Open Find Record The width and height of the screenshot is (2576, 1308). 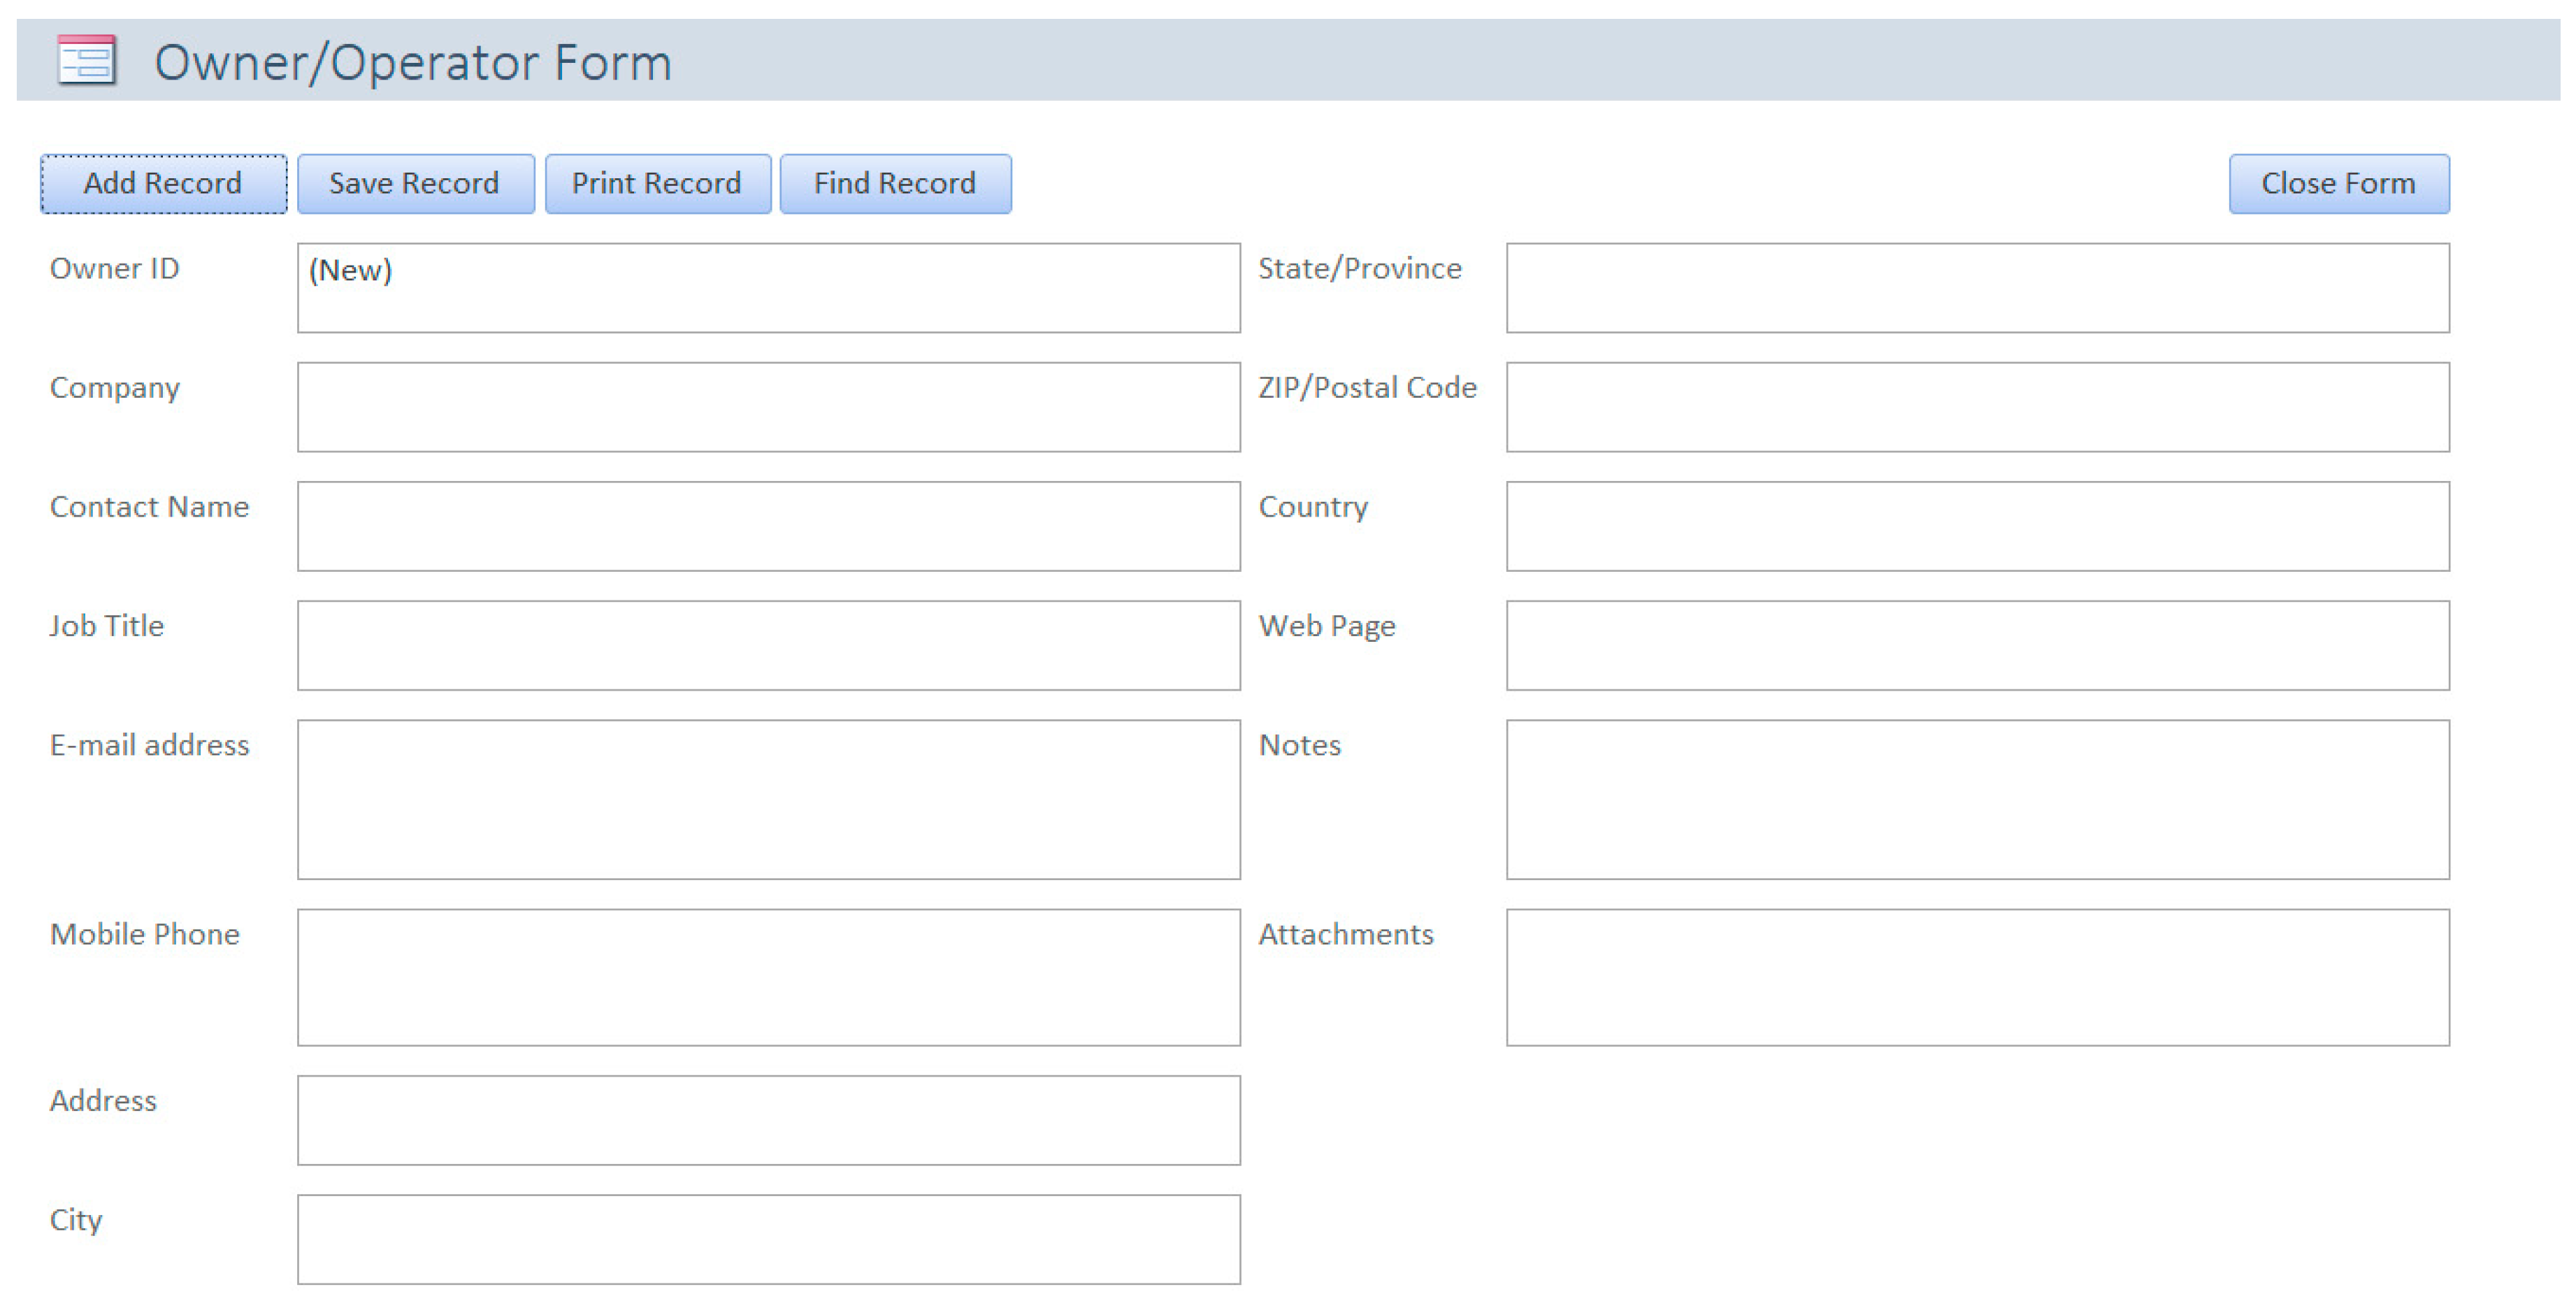pyautogui.click(x=895, y=184)
